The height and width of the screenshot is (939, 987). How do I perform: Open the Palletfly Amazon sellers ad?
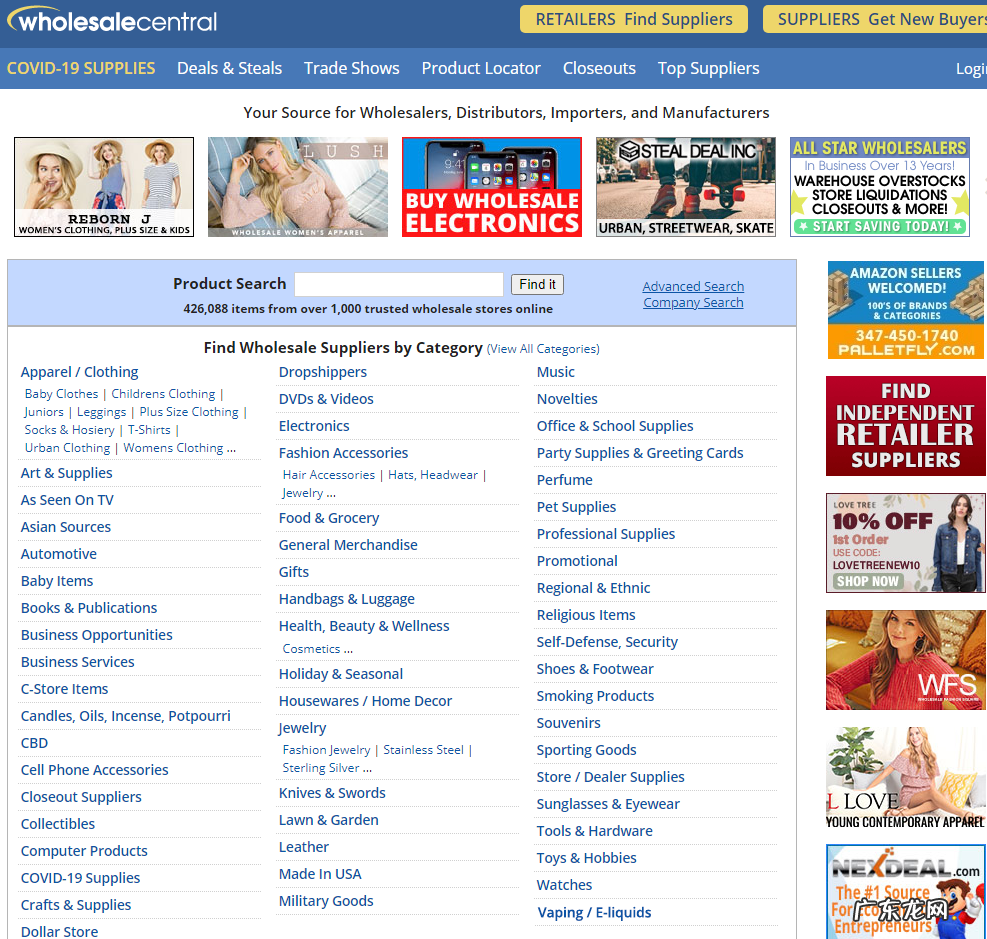(x=906, y=310)
